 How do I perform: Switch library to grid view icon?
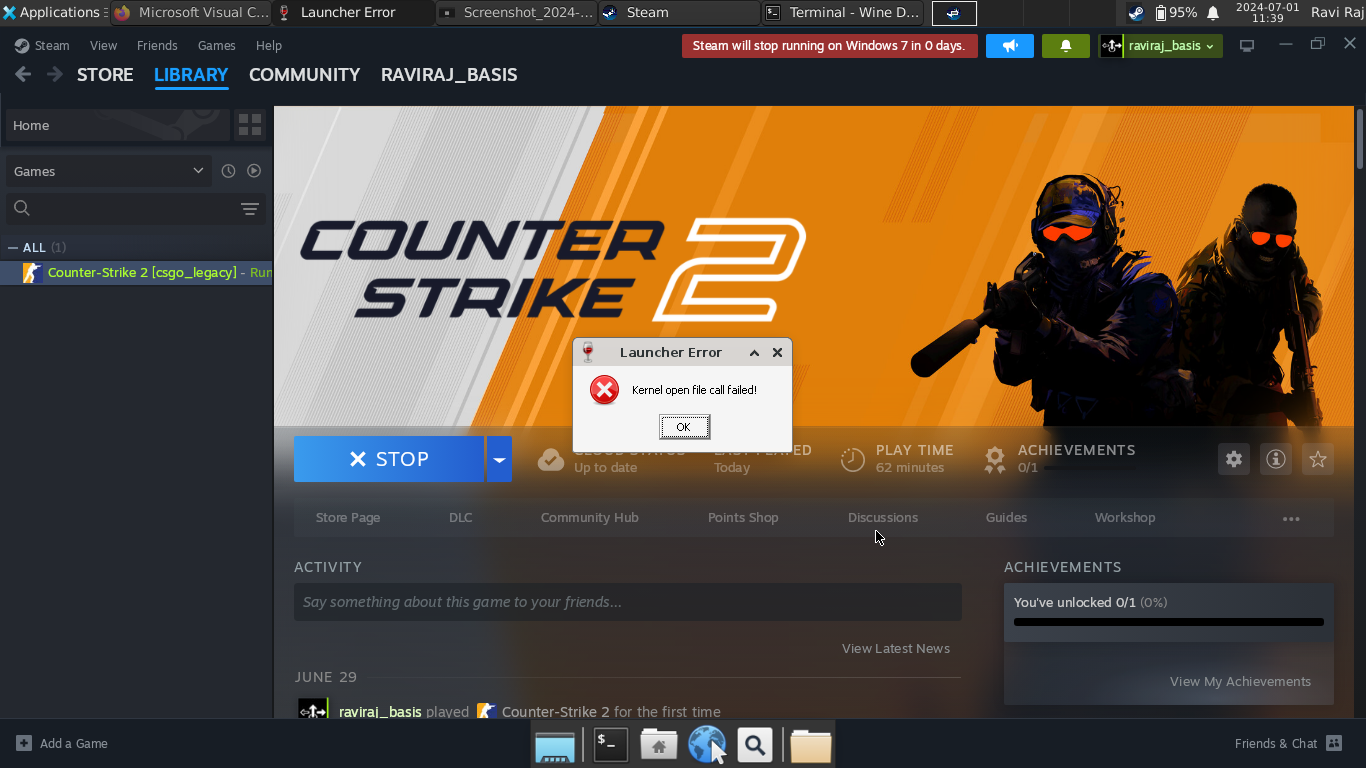(x=250, y=125)
